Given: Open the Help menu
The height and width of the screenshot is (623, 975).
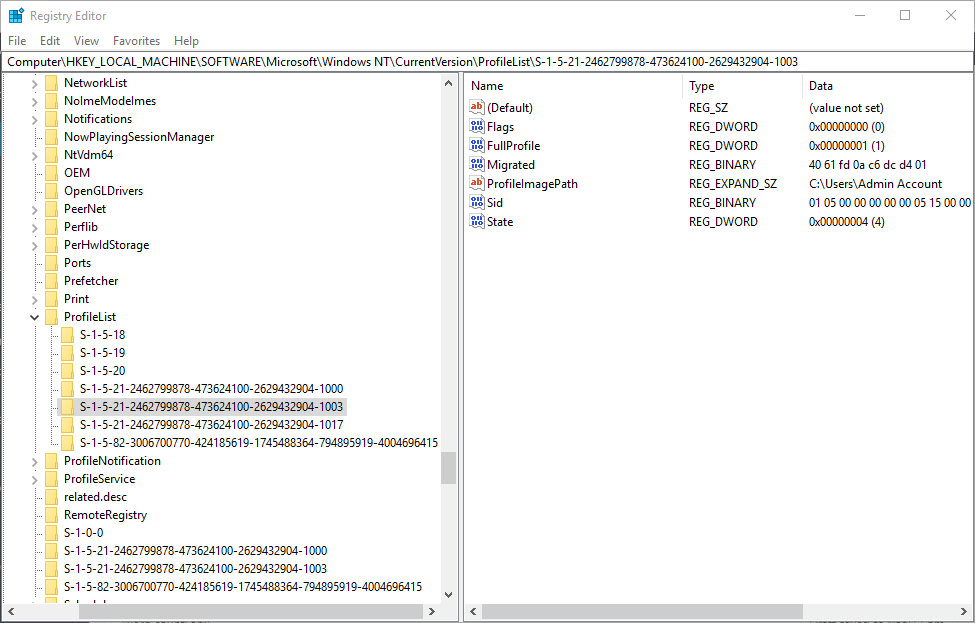Looking at the screenshot, I should [186, 41].
